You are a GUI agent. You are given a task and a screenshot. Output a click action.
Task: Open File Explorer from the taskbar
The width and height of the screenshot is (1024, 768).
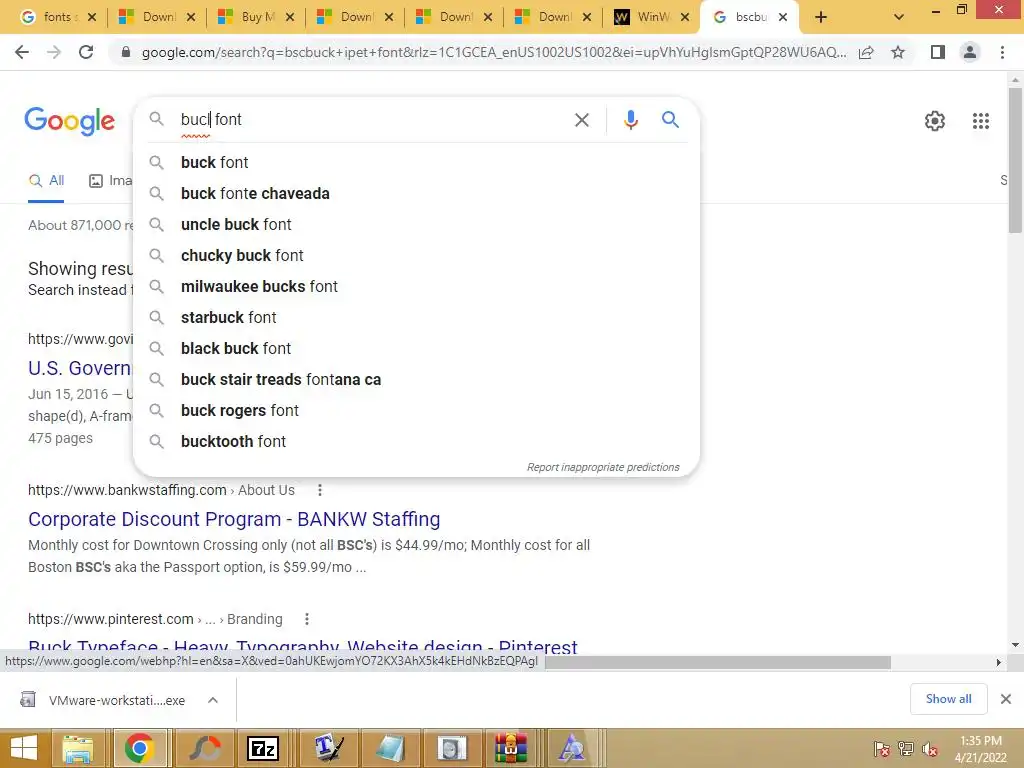[78, 748]
